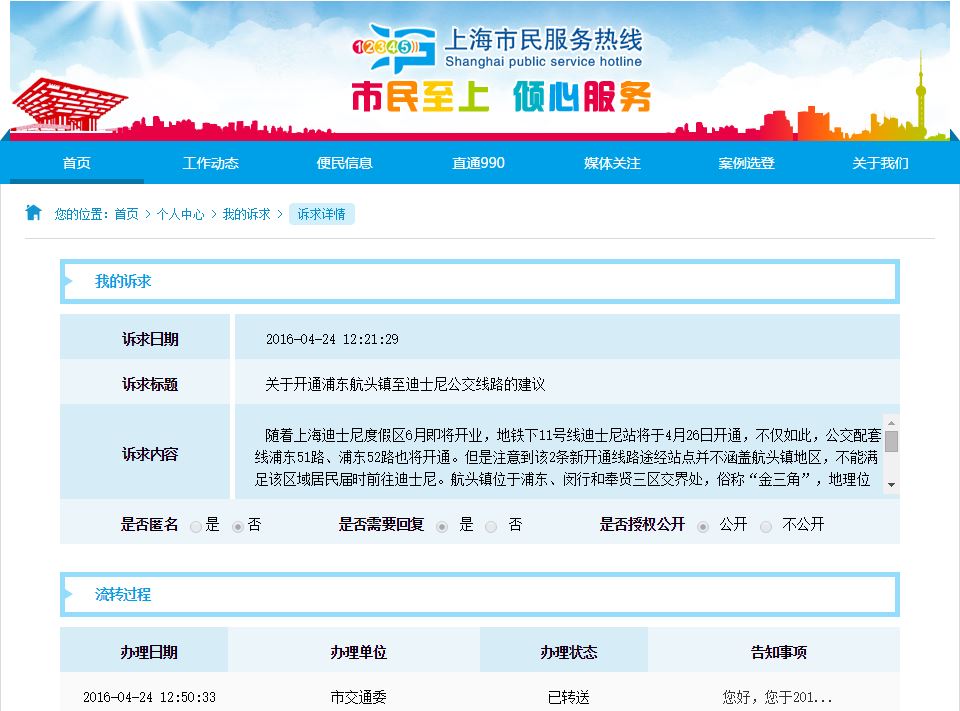Click the cell 2016-04-24 12:50:33
Viewport: 960px width, 711px height.
point(149,697)
